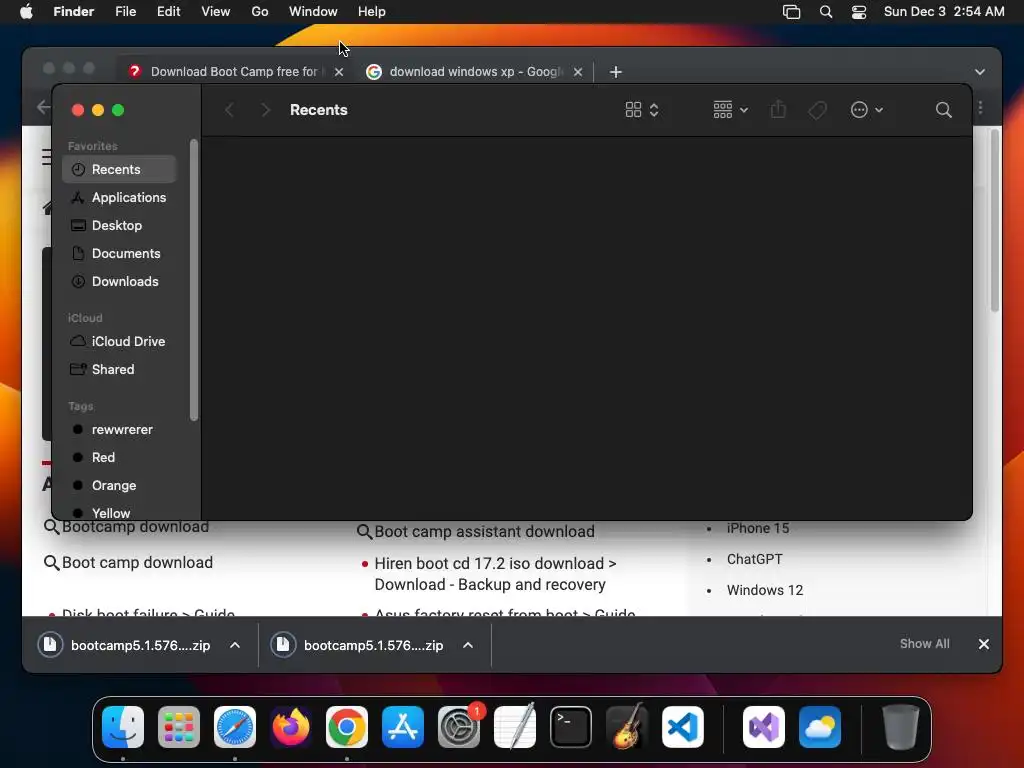Open Control Center in menu bar
1024x768 pixels.
pos(859,12)
